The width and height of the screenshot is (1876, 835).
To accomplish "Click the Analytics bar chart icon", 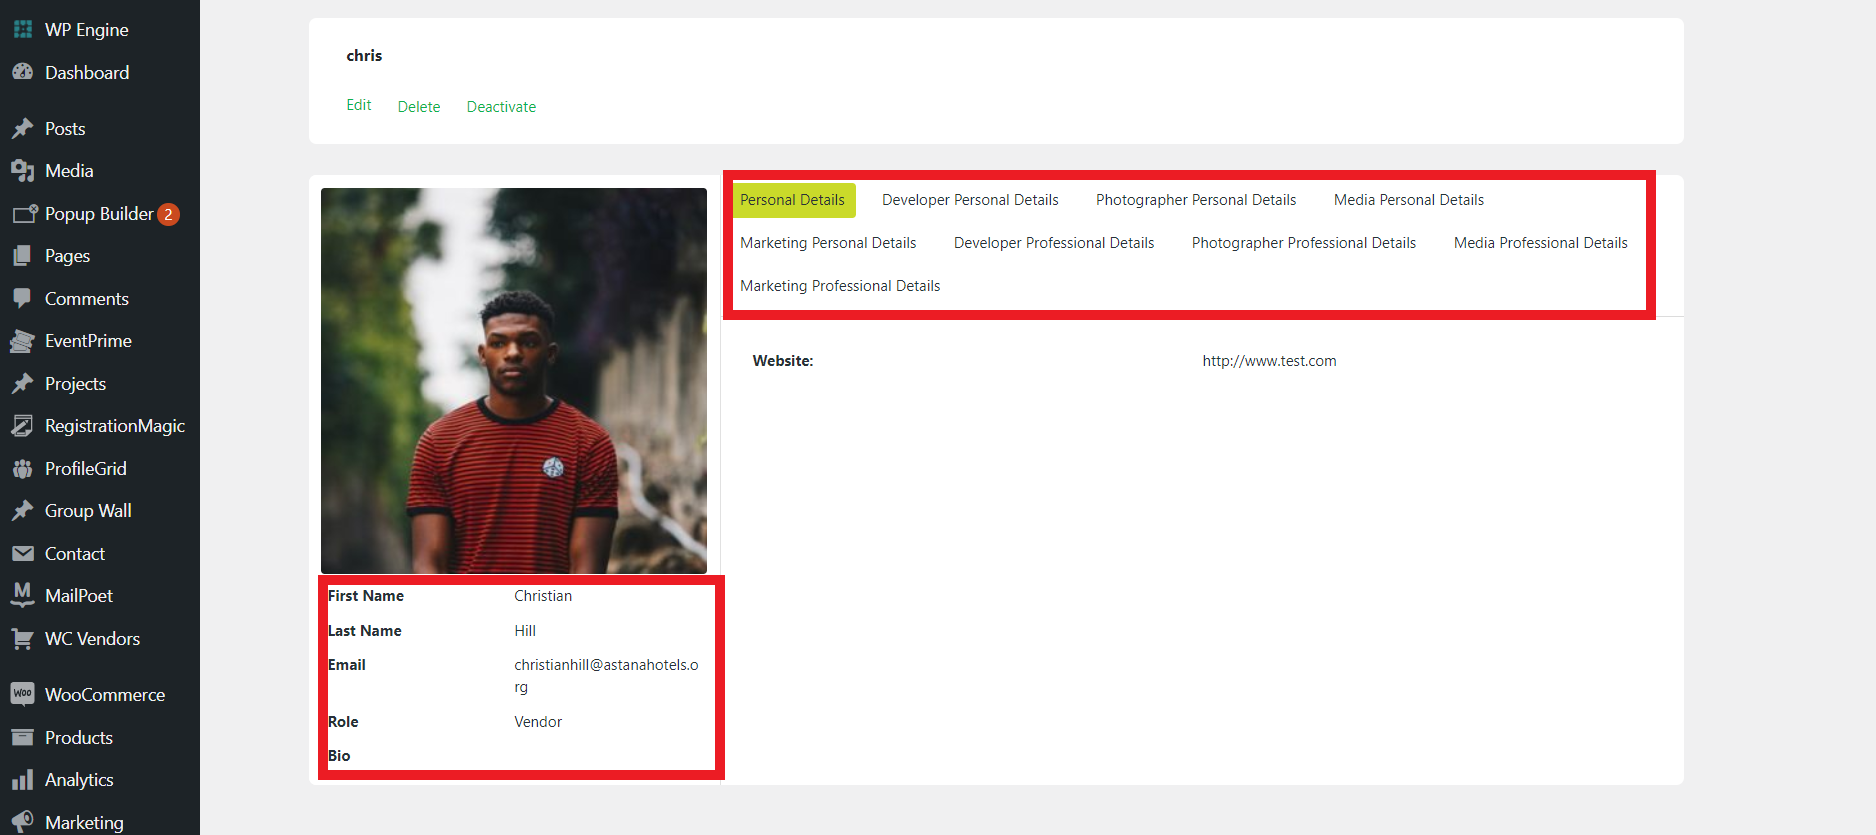I will (22, 780).
